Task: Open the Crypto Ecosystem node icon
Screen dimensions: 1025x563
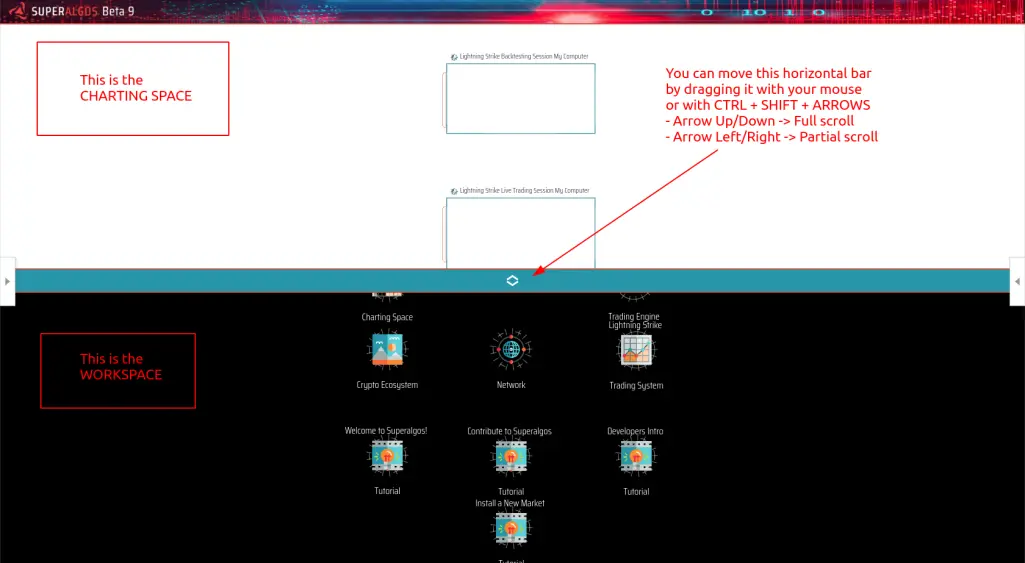Action: [387, 350]
